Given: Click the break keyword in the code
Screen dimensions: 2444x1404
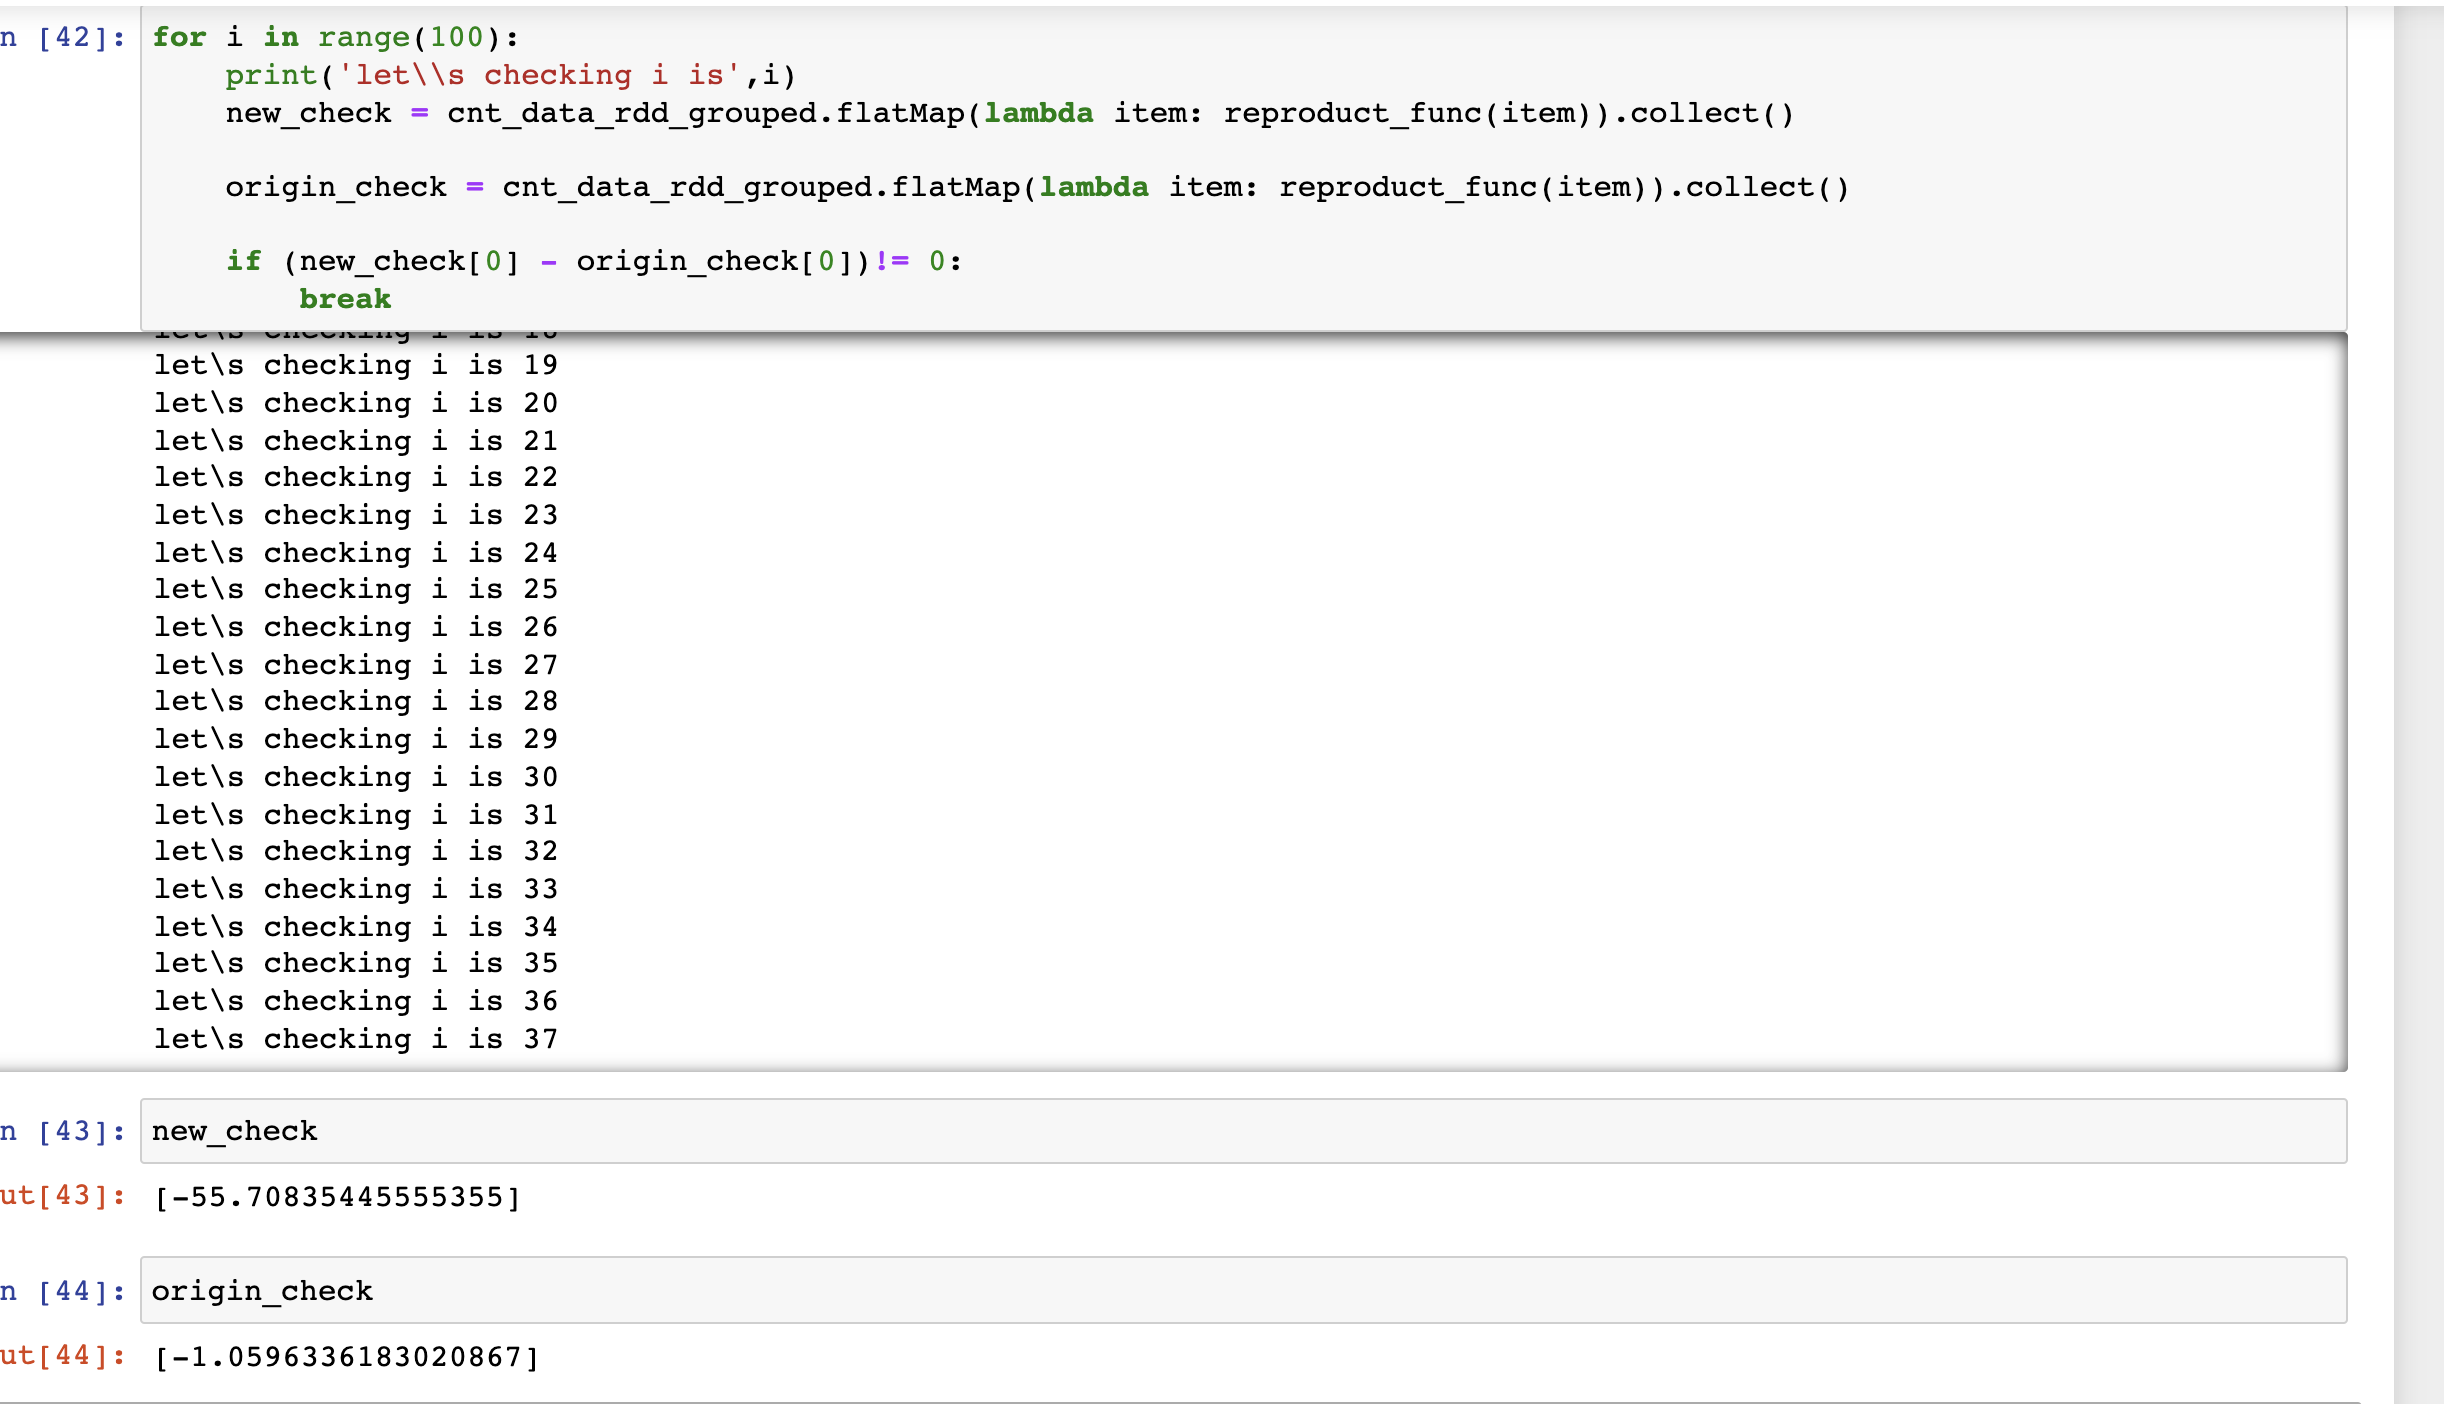Looking at the screenshot, I should [345, 298].
